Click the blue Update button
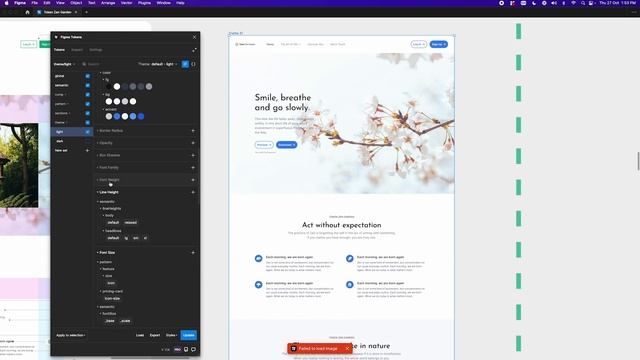 tap(189, 335)
